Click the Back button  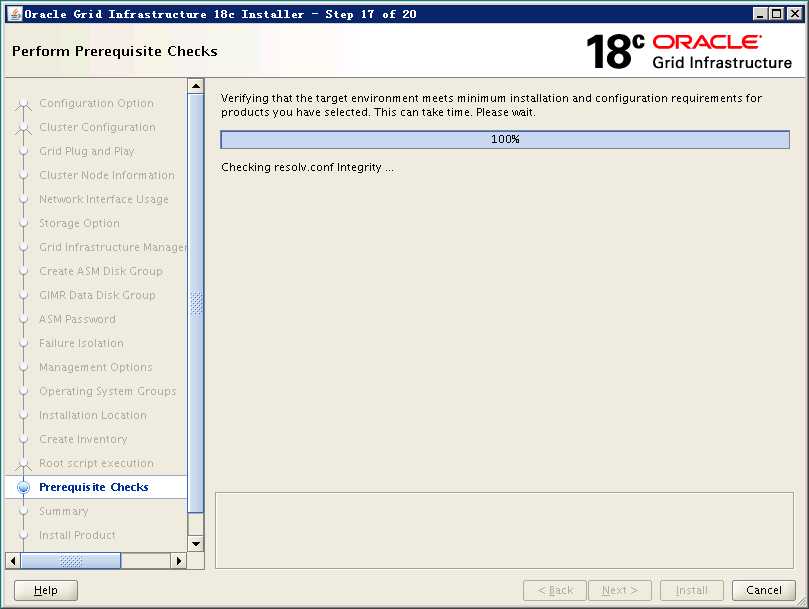tap(555, 590)
